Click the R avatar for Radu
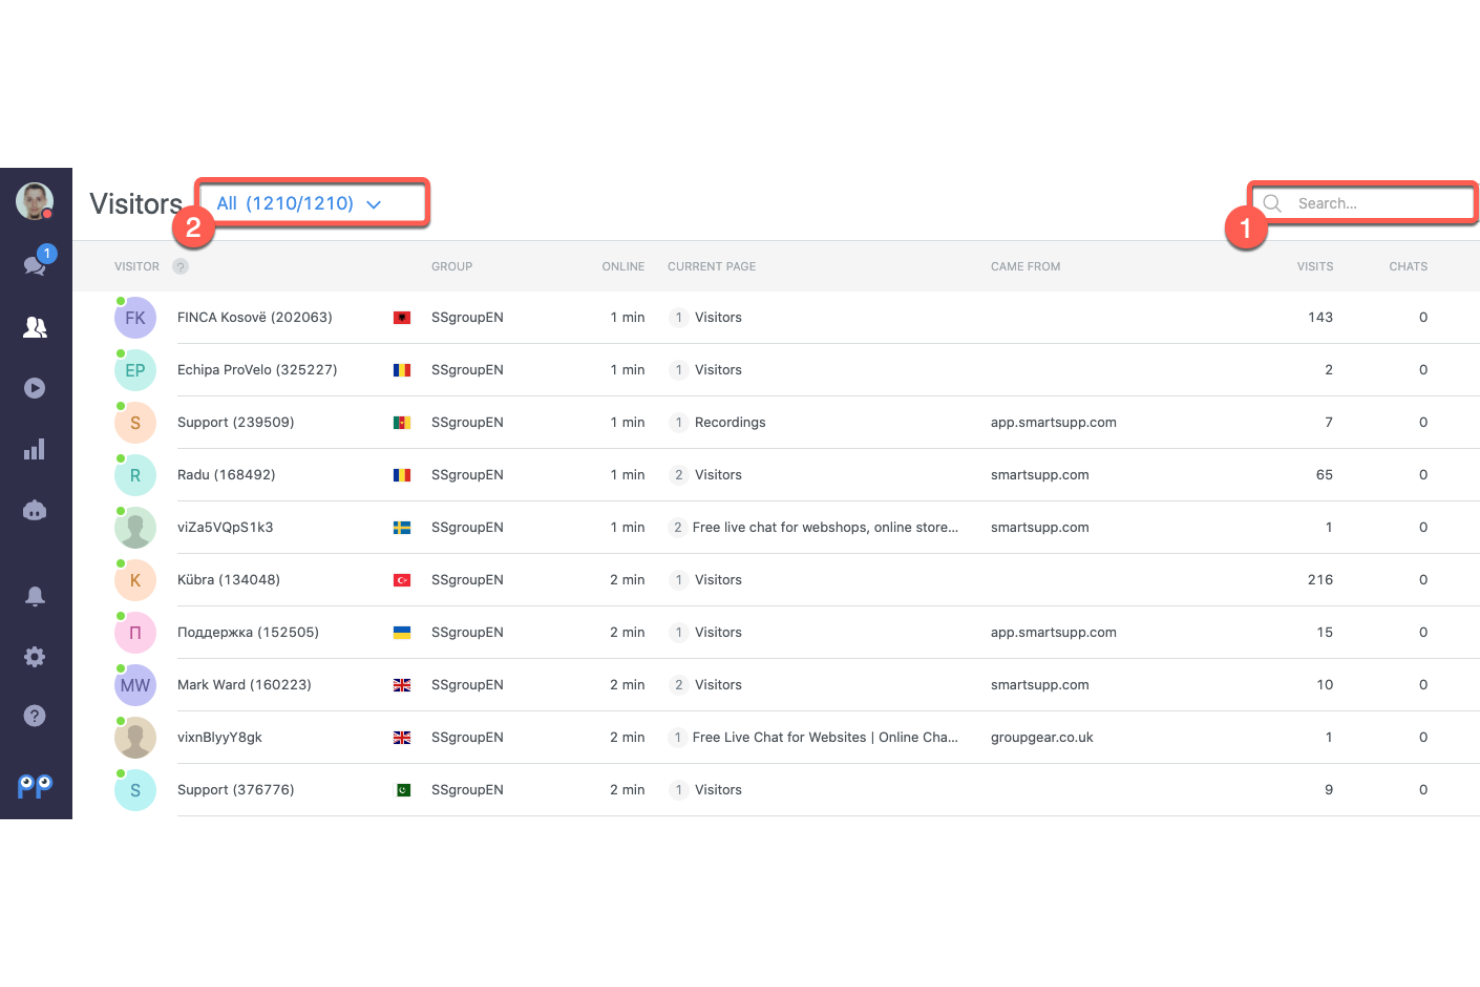This screenshot has height=987, width=1480. (x=135, y=475)
